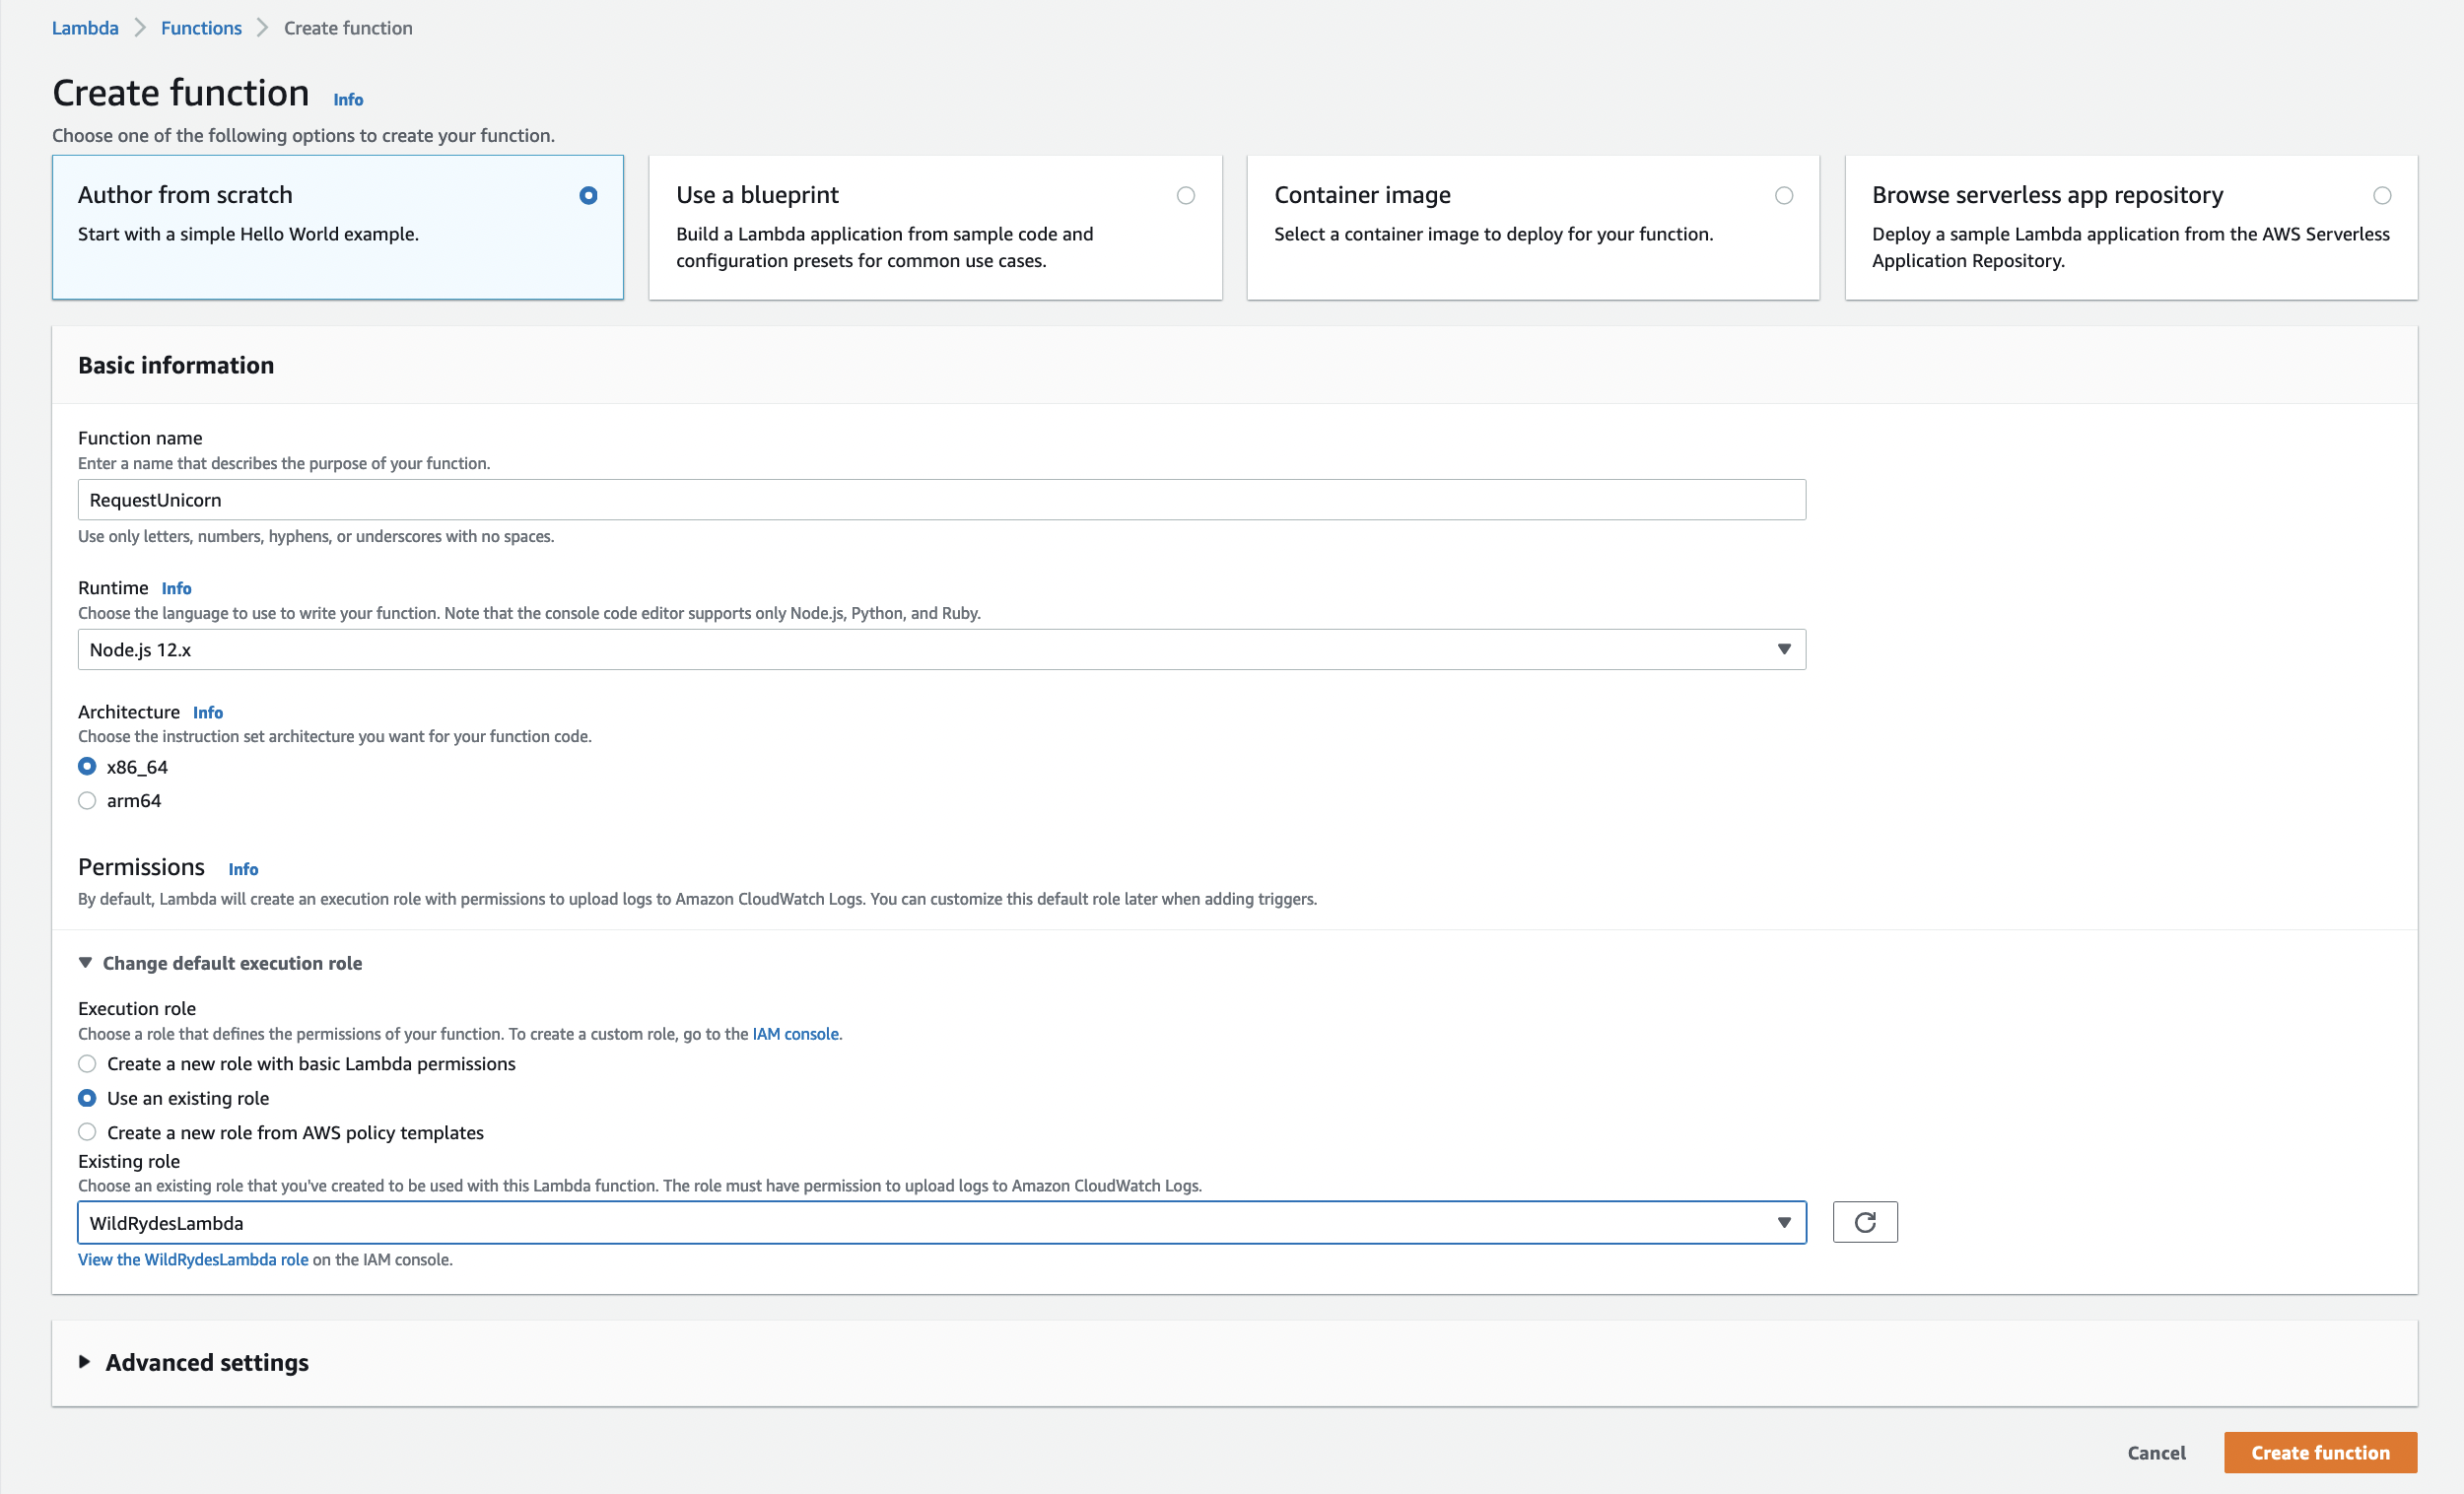Choose Container image option
The height and width of the screenshot is (1494, 2464).
1533,227
